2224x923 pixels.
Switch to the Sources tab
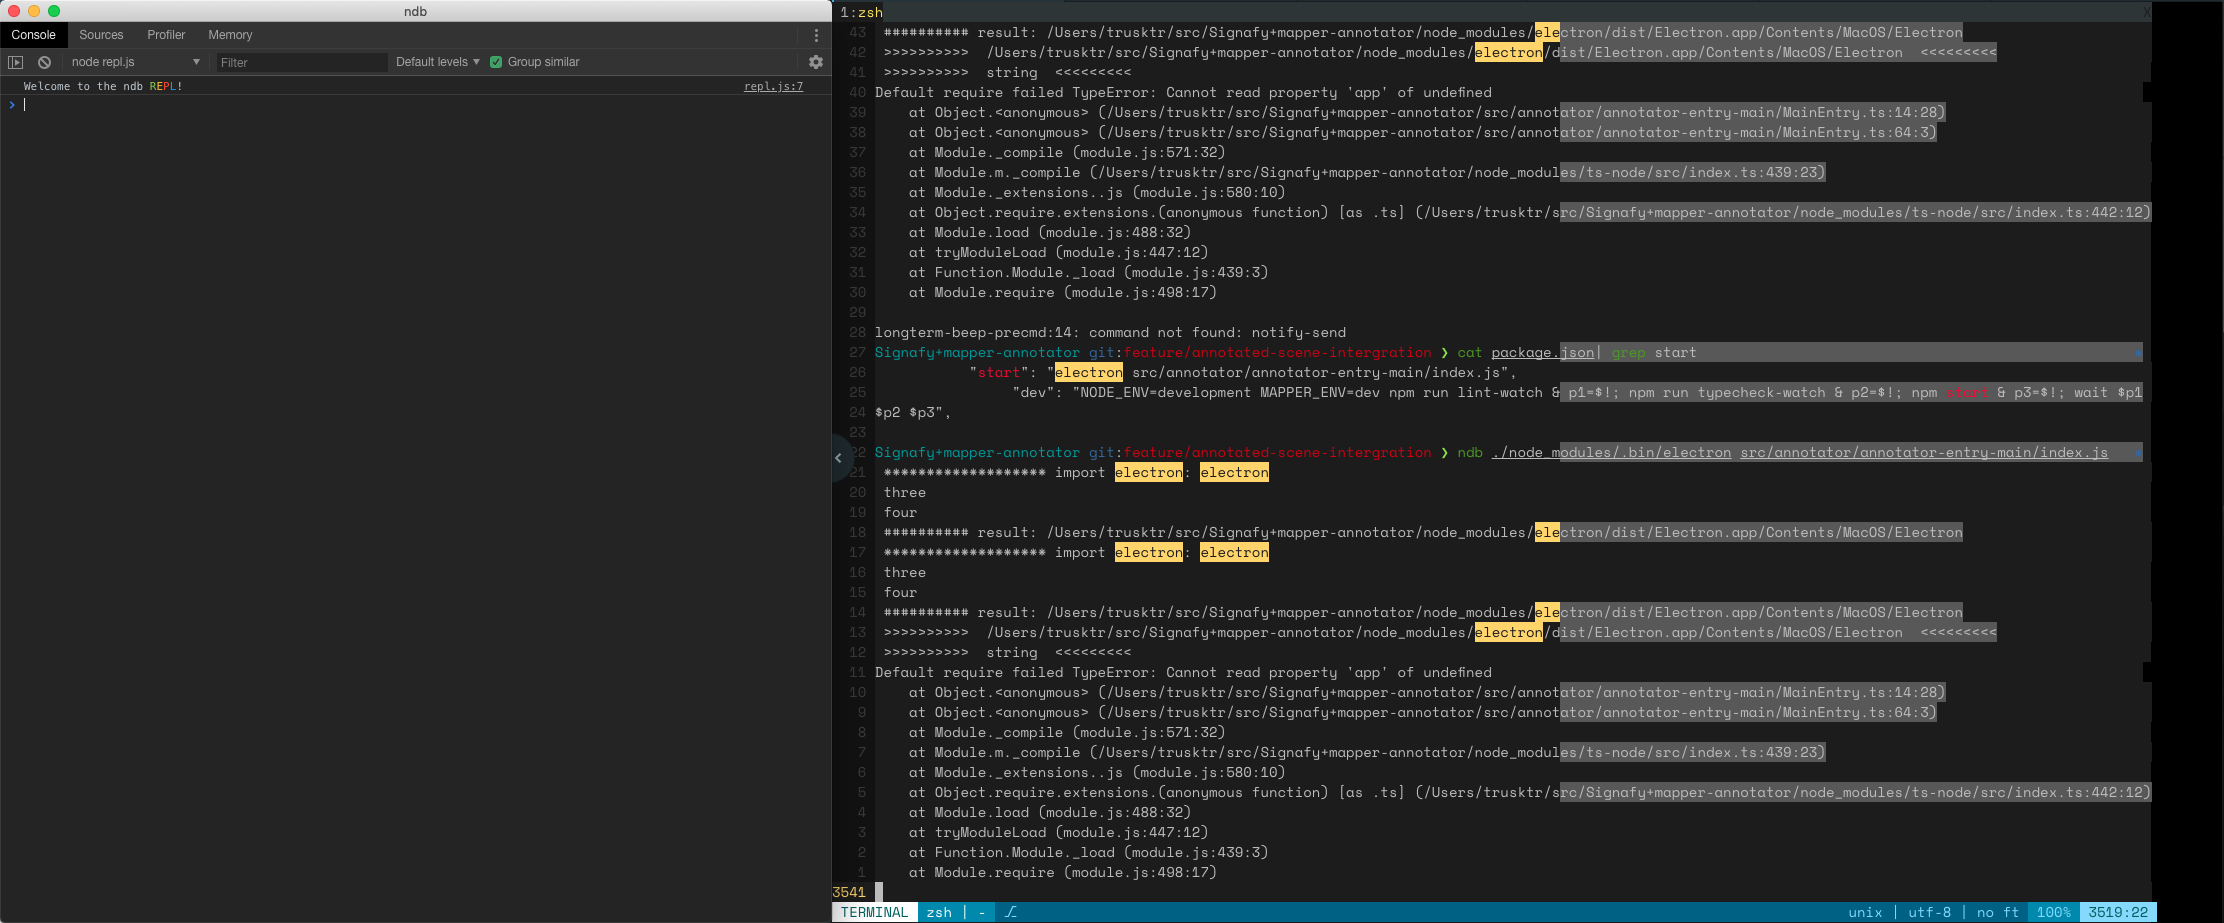point(101,34)
